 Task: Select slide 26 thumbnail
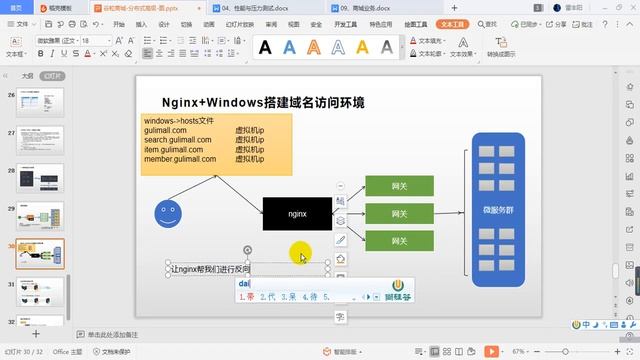coord(40,102)
